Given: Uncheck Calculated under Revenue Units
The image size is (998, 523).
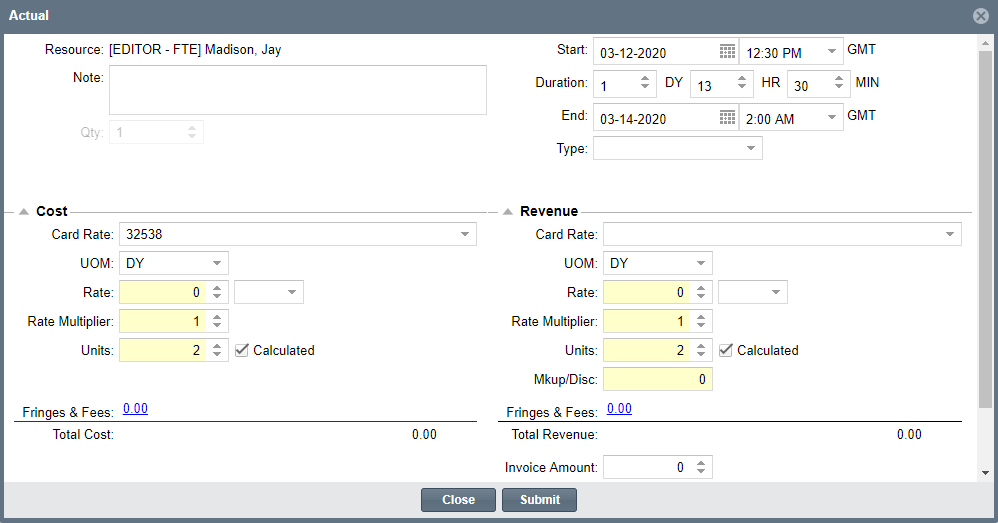Looking at the screenshot, I should pos(725,350).
